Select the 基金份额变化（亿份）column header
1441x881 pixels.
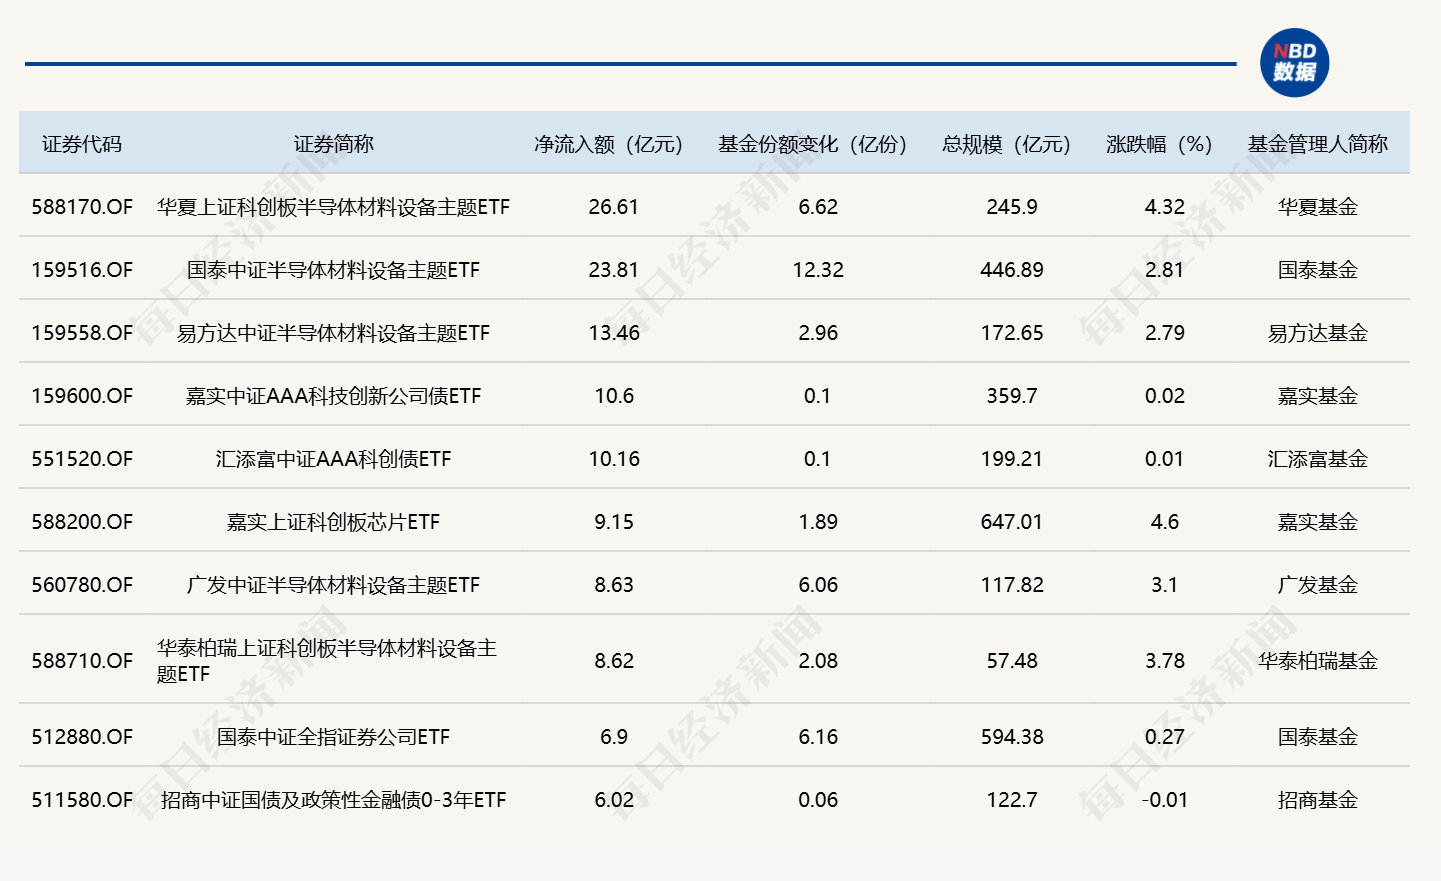tap(813, 144)
